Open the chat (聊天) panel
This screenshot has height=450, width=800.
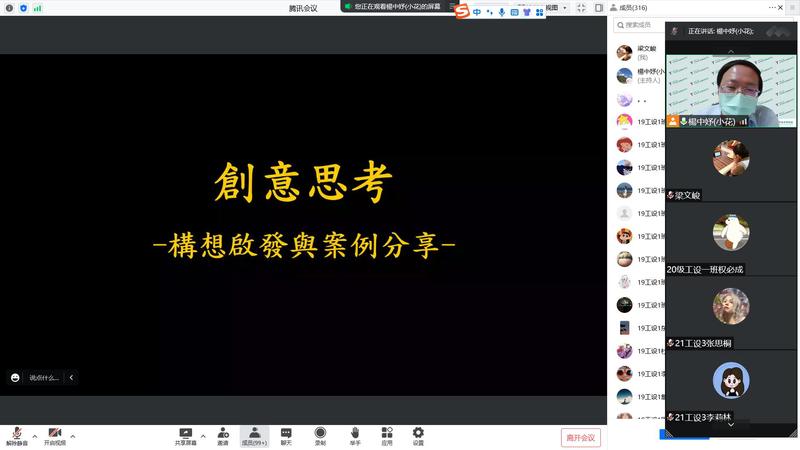pyautogui.click(x=286, y=433)
